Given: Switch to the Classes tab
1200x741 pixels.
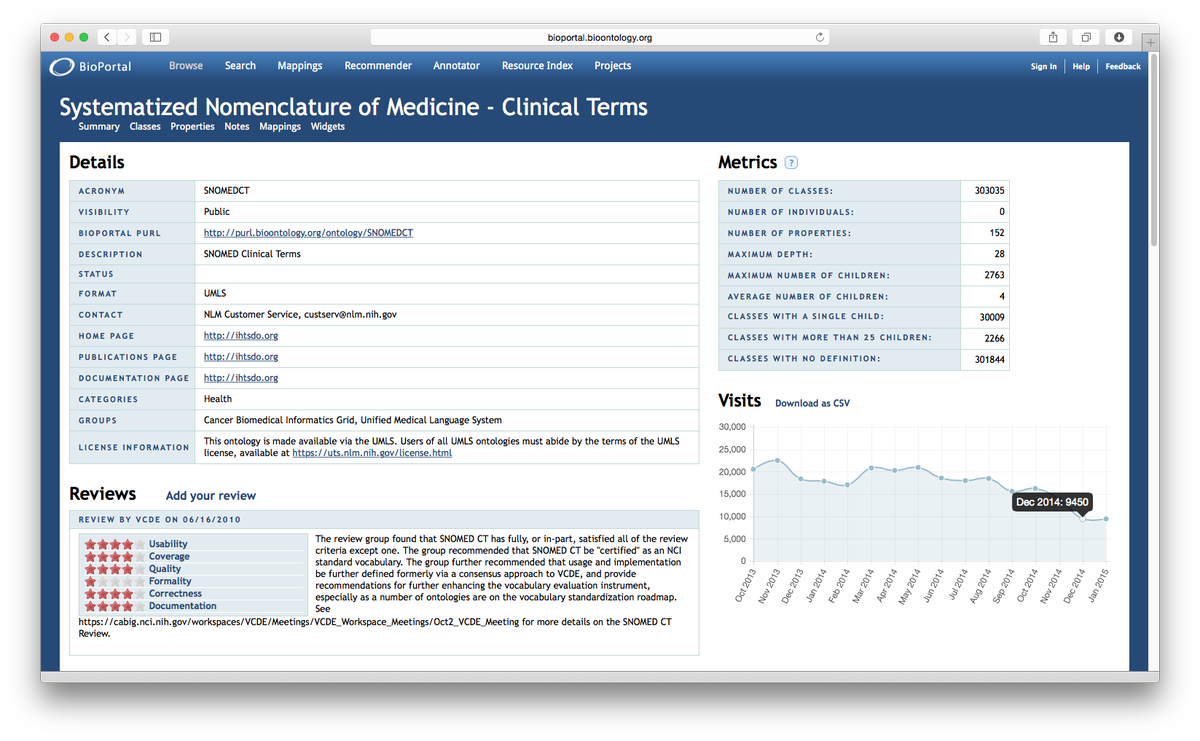Looking at the screenshot, I should (x=145, y=127).
